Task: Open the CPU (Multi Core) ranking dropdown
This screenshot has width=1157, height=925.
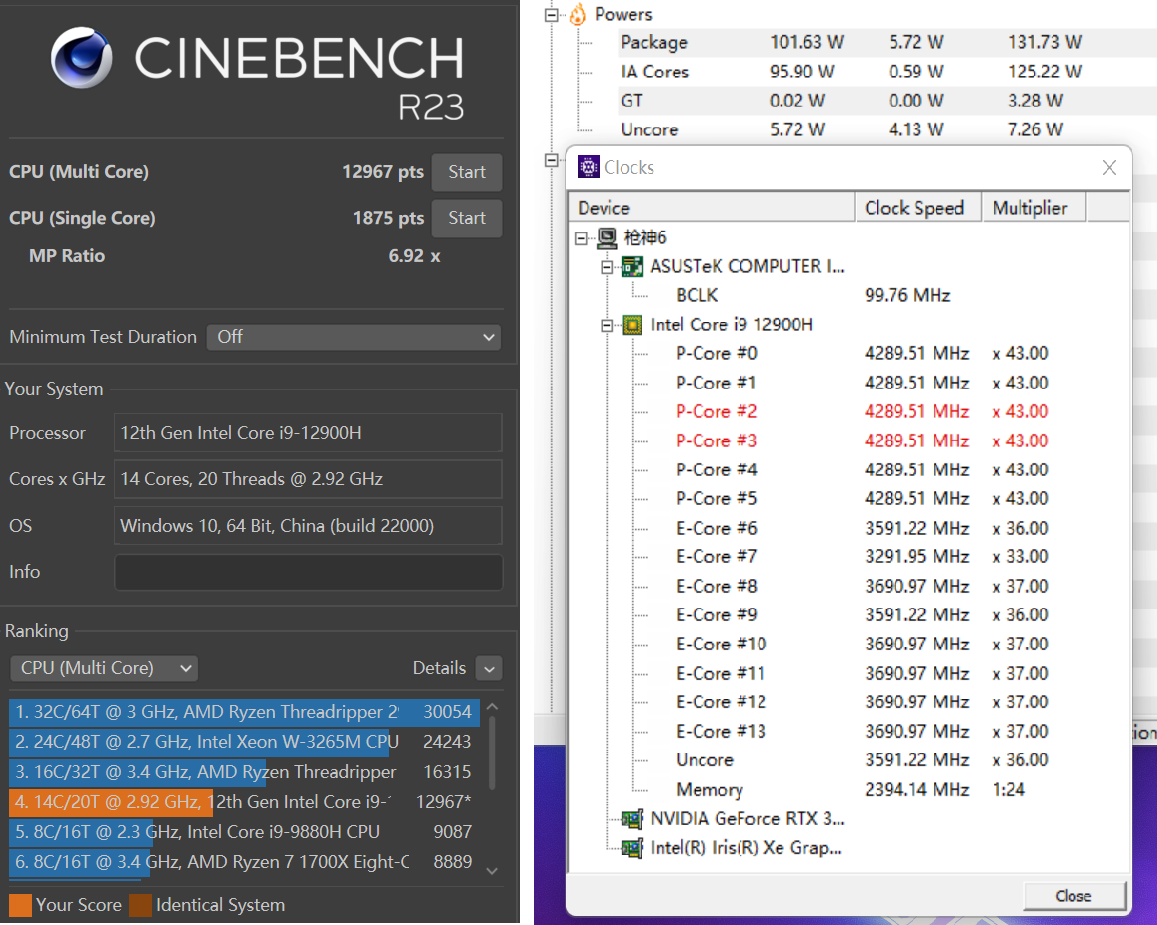Action: 104,668
